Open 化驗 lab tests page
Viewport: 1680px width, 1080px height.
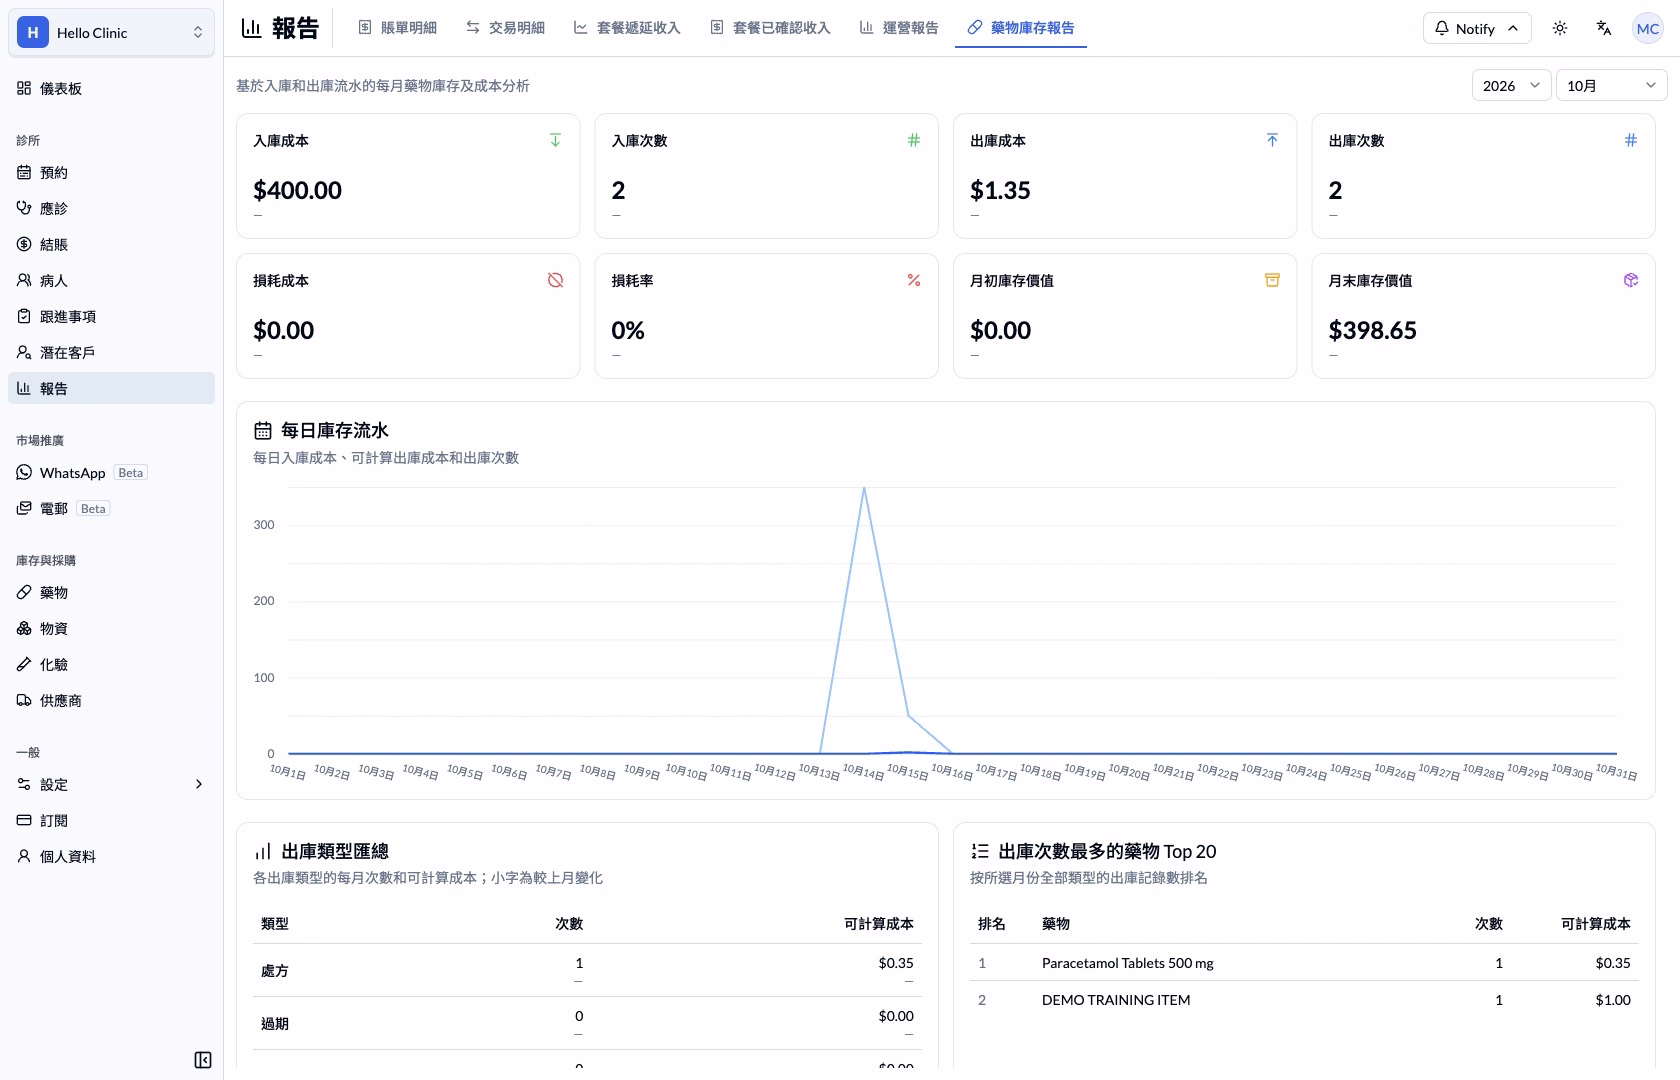tap(111, 665)
